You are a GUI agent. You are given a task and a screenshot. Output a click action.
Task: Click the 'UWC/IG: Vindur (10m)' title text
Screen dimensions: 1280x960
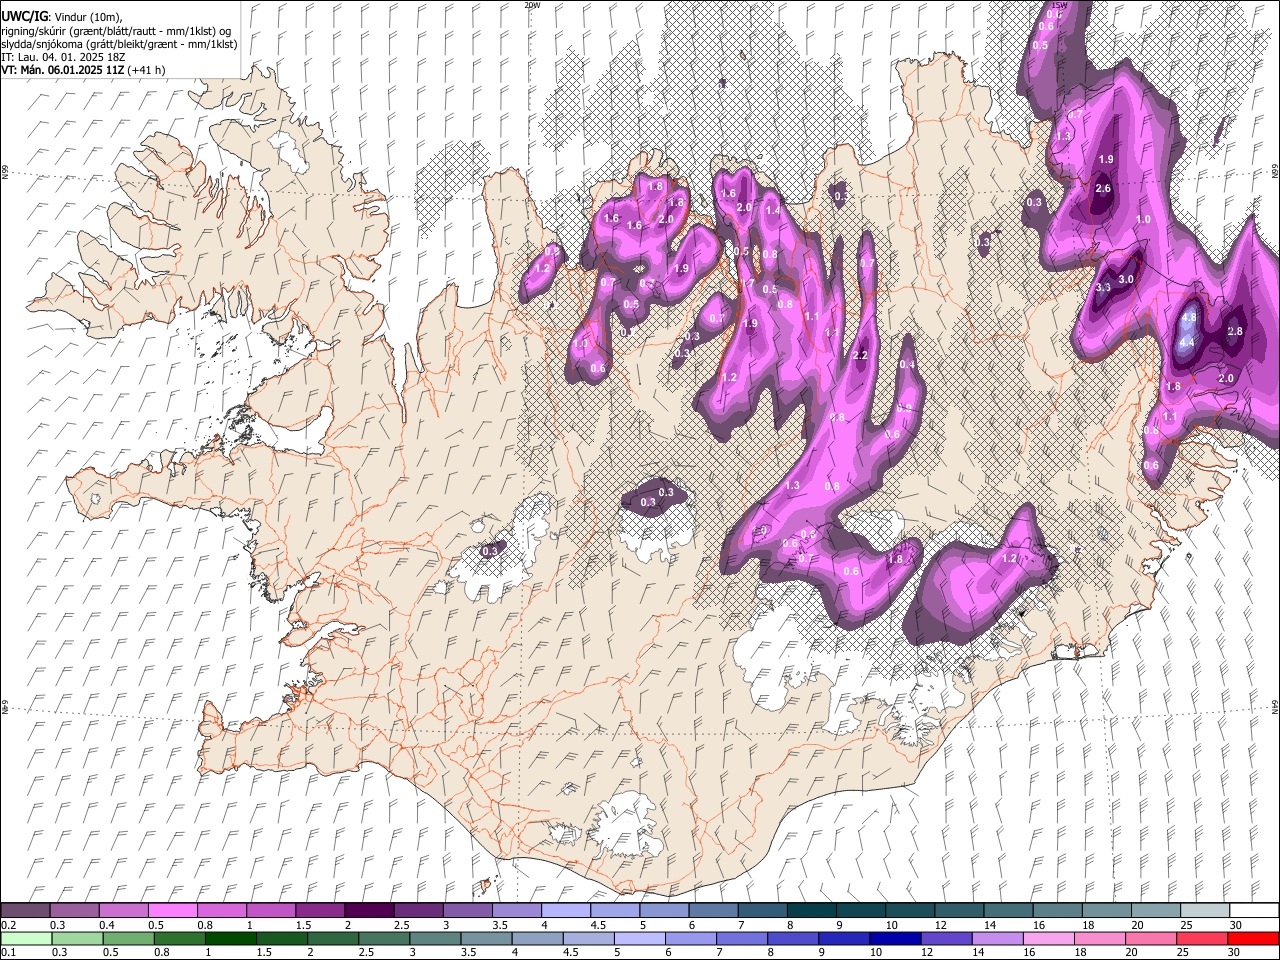pyautogui.click(x=61, y=17)
